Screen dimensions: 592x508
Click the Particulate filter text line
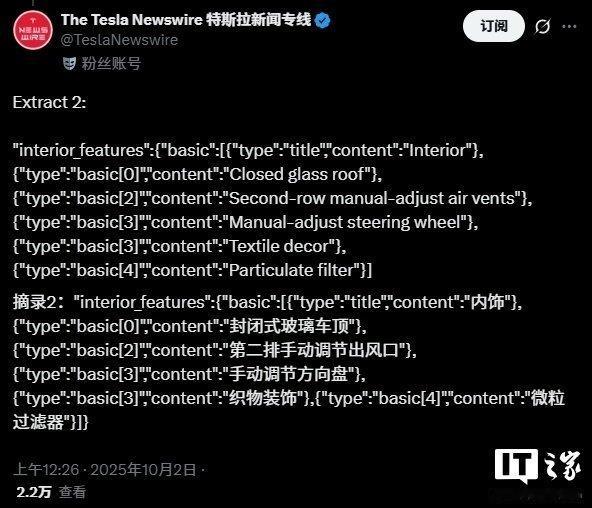coord(193,270)
